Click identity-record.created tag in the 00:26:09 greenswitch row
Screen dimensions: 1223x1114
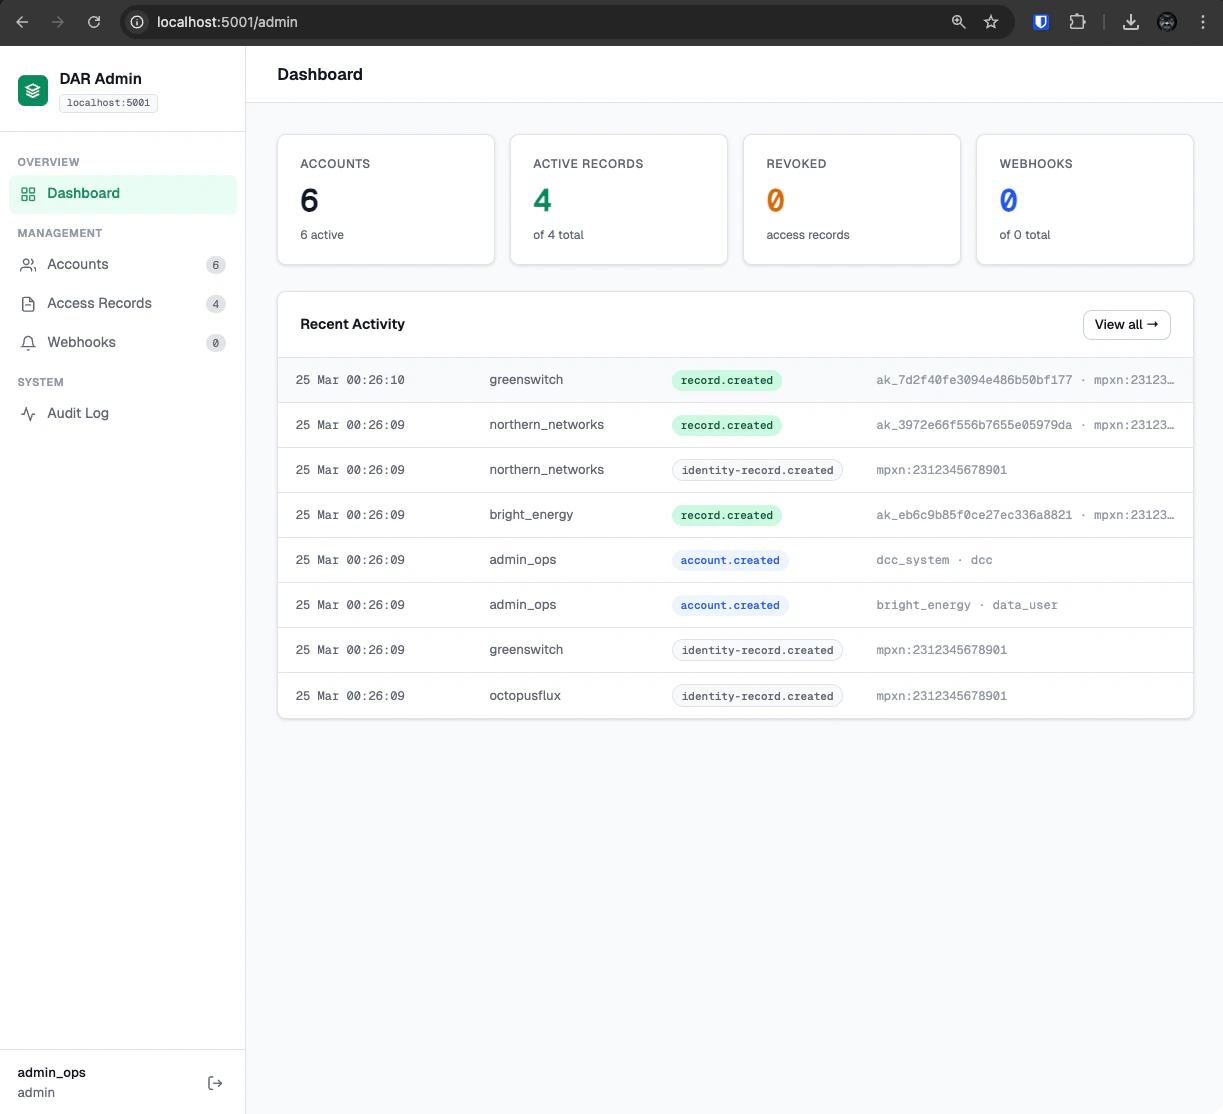coord(757,651)
